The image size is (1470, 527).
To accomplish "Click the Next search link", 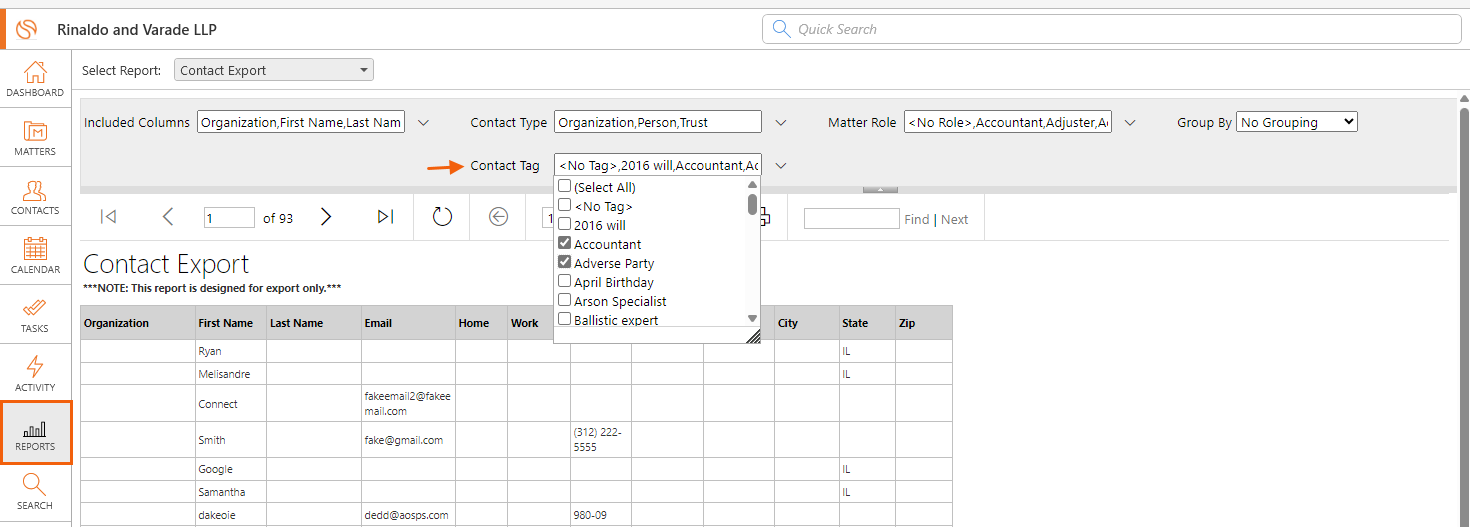I will pos(954,219).
